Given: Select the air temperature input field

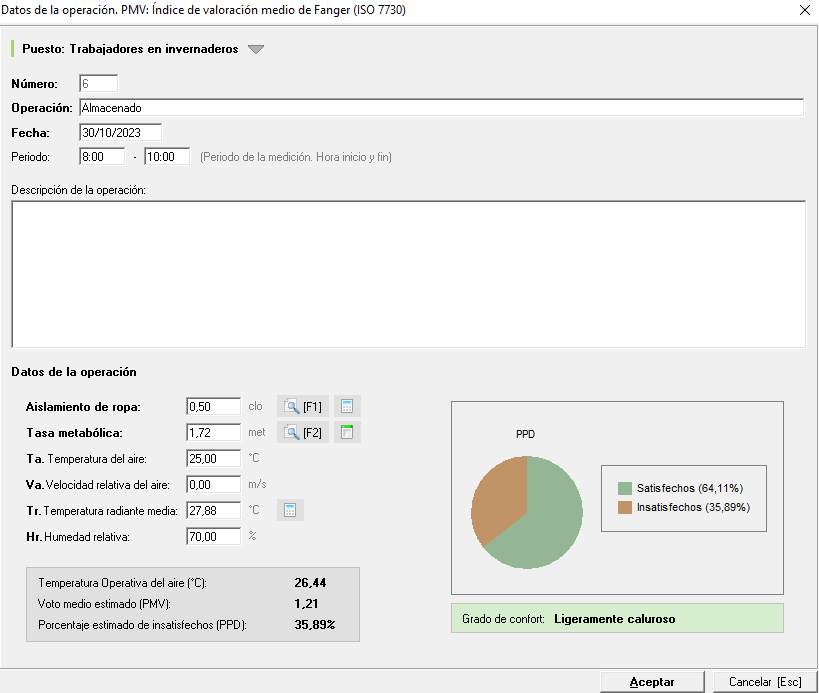Looking at the screenshot, I should tap(214, 458).
